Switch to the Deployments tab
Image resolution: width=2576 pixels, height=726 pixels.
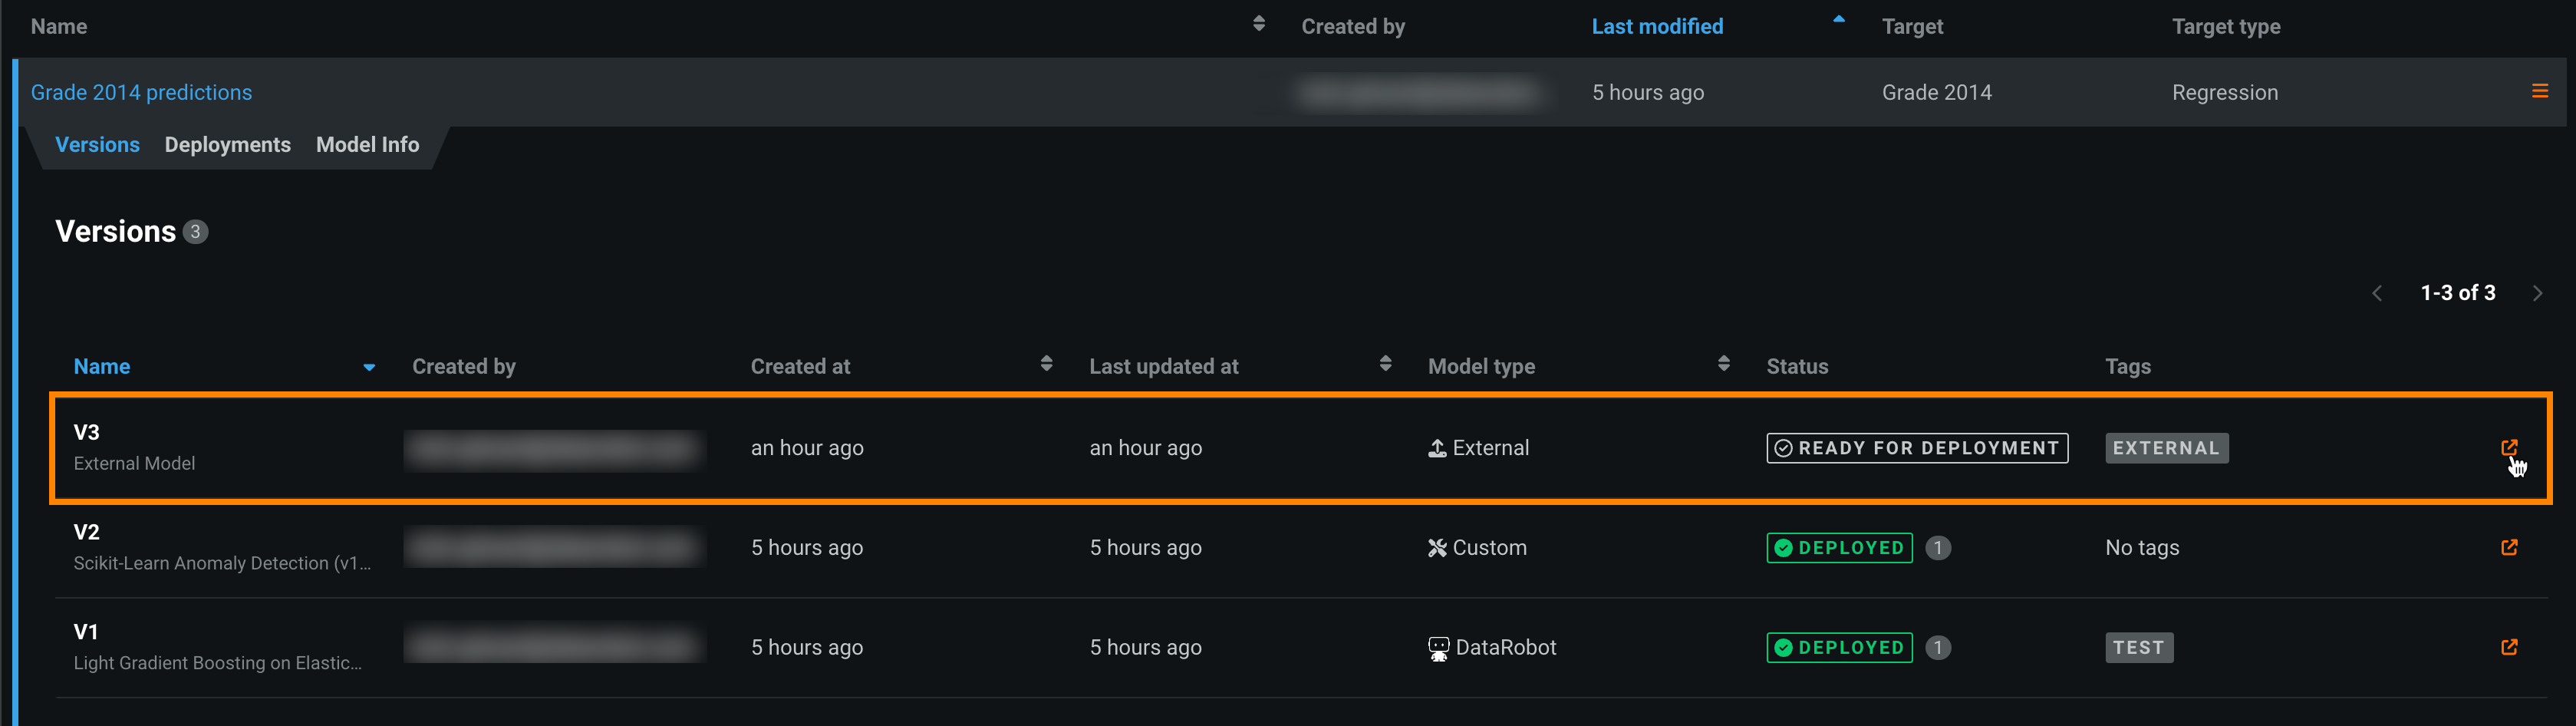pos(227,145)
